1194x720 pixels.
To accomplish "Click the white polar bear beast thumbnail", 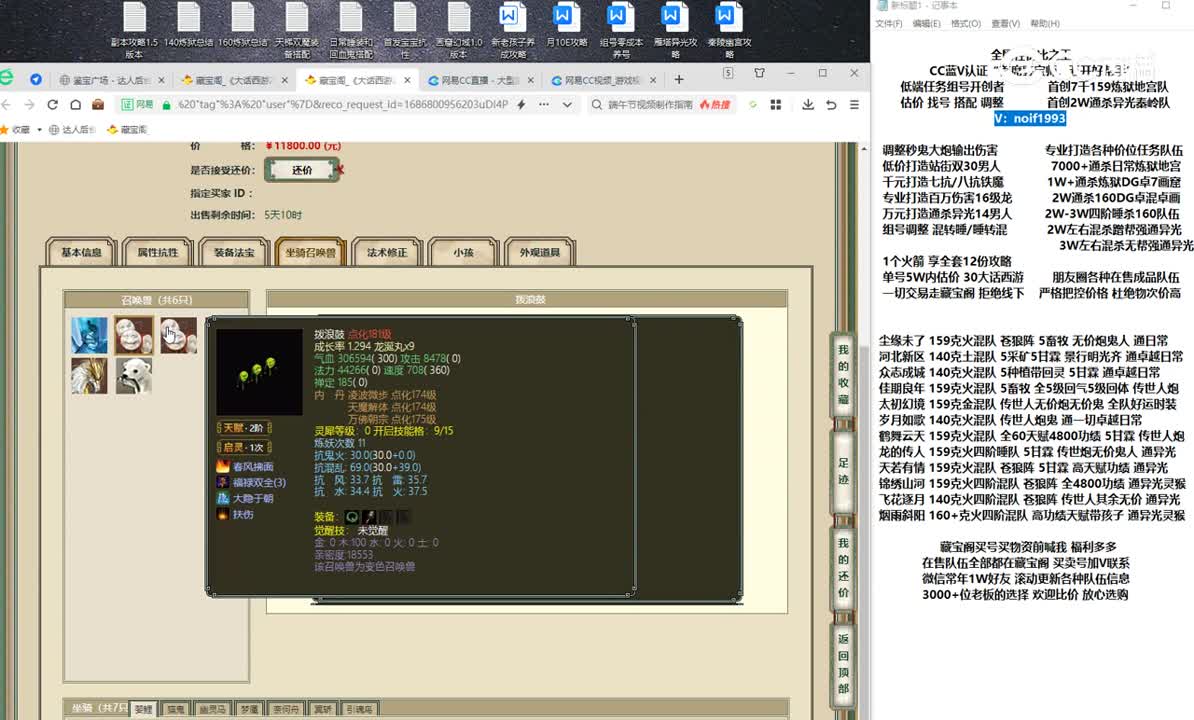I will point(133,376).
